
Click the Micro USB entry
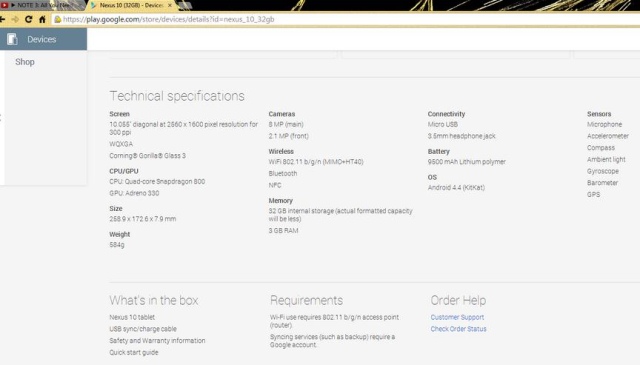(443, 125)
